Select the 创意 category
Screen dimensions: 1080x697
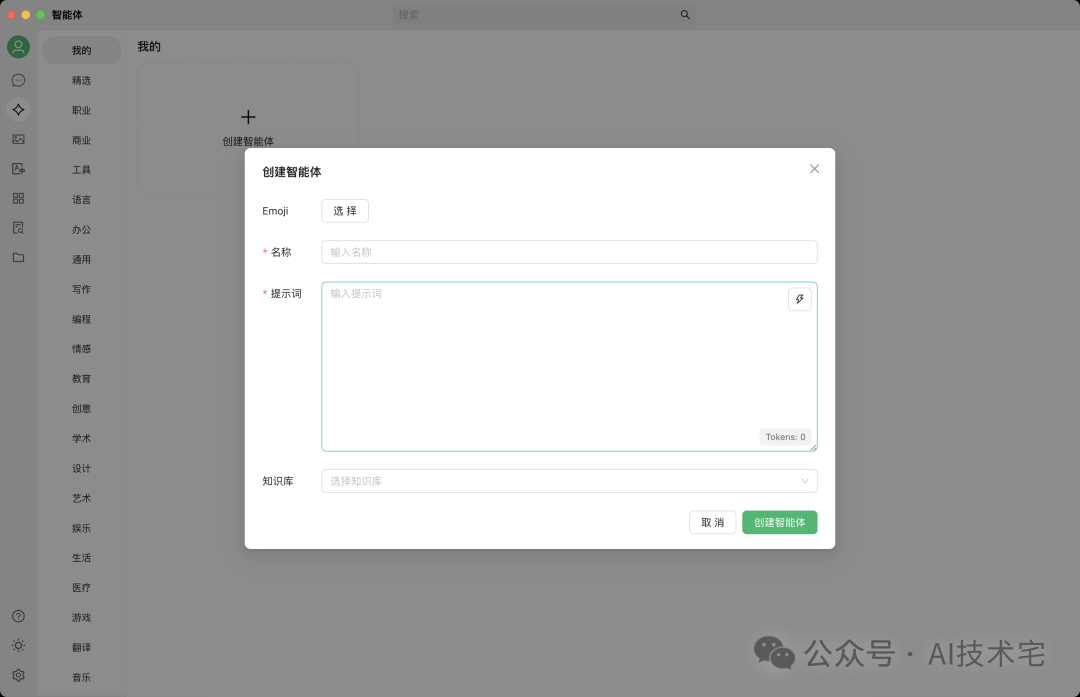tap(81, 408)
